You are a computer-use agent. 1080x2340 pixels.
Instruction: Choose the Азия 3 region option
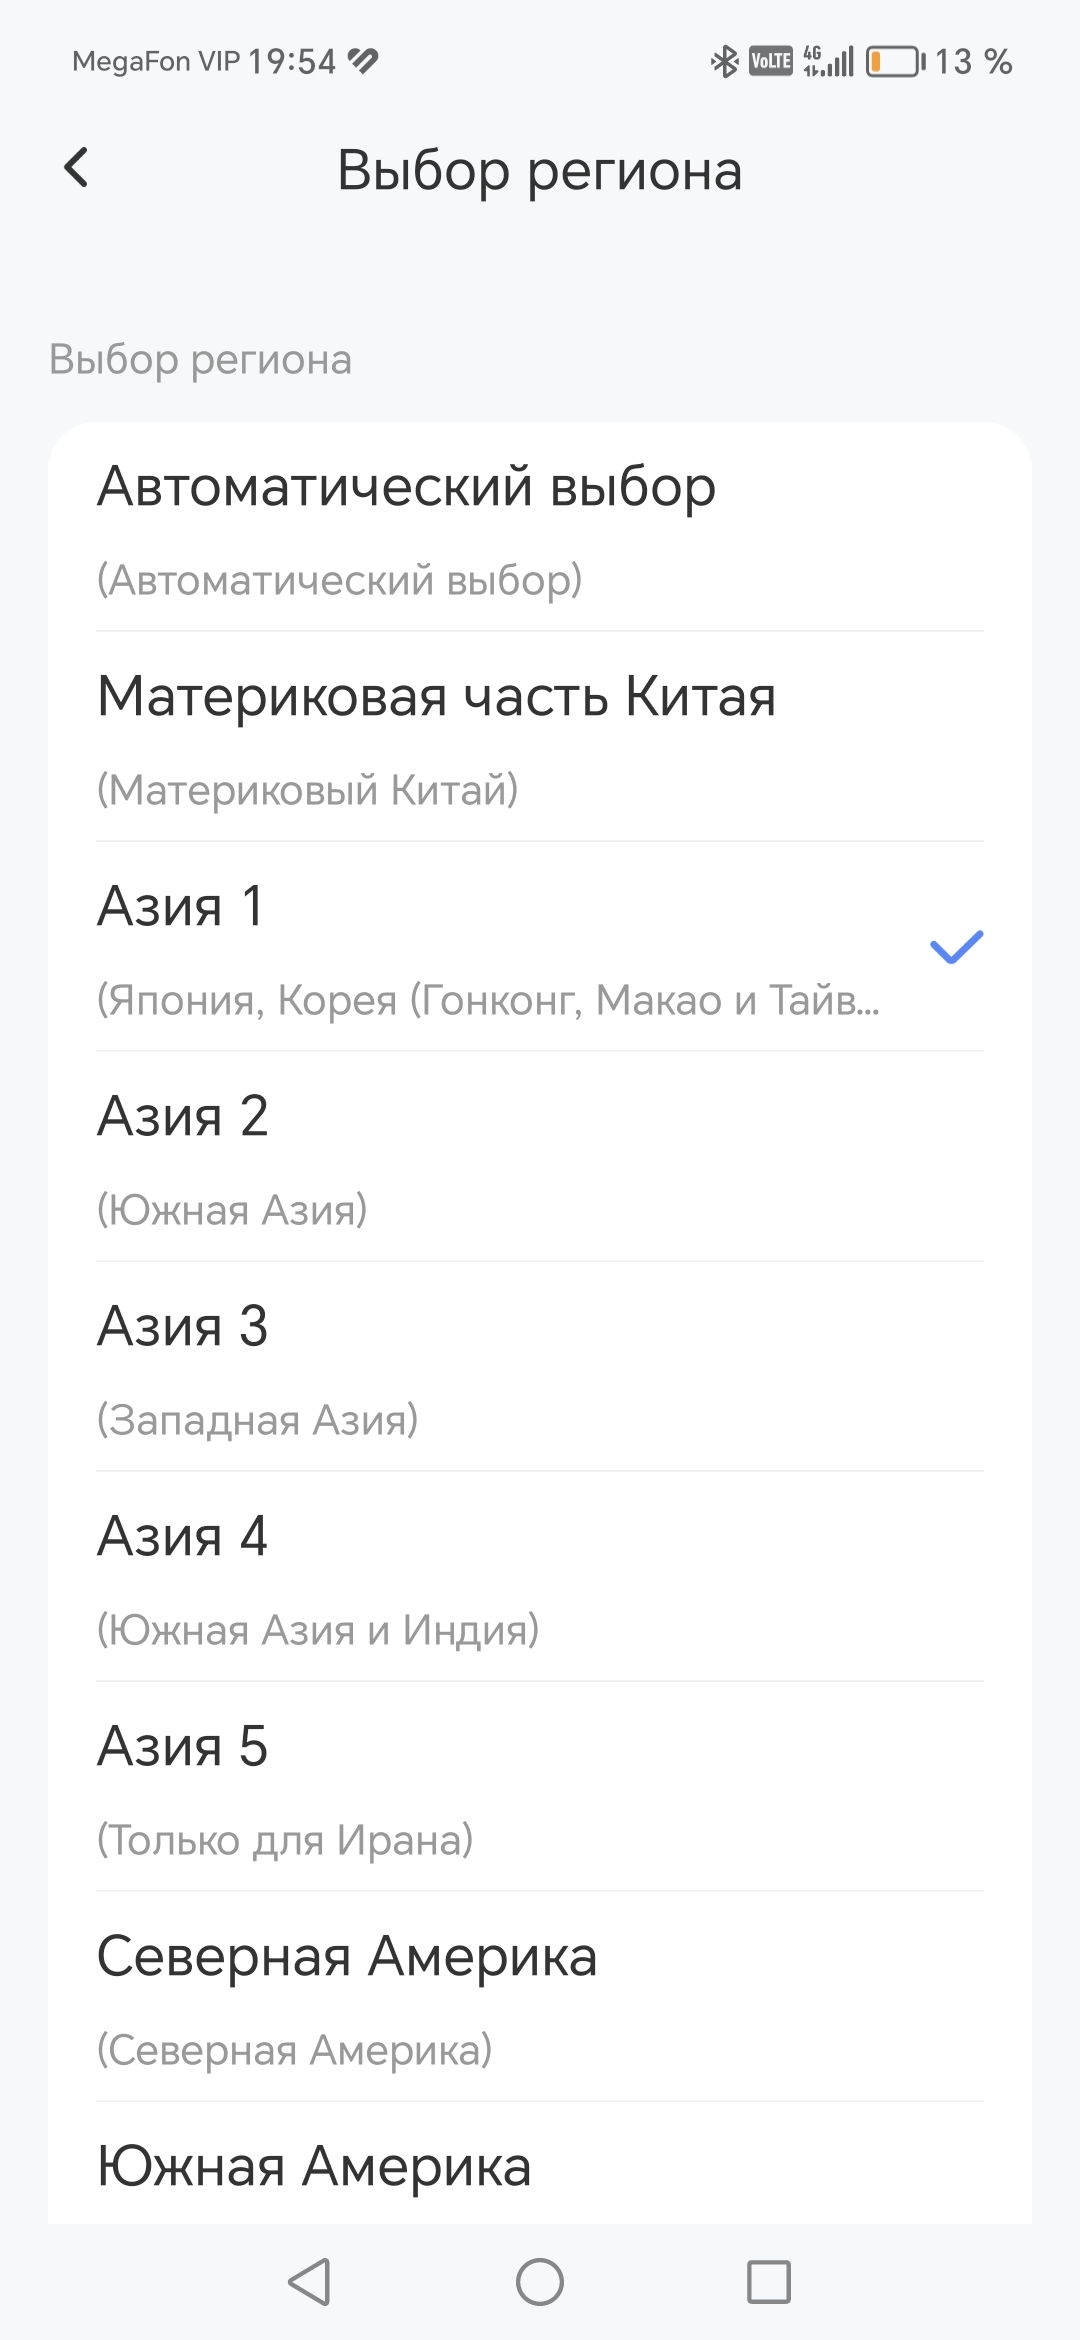(x=540, y=1368)
